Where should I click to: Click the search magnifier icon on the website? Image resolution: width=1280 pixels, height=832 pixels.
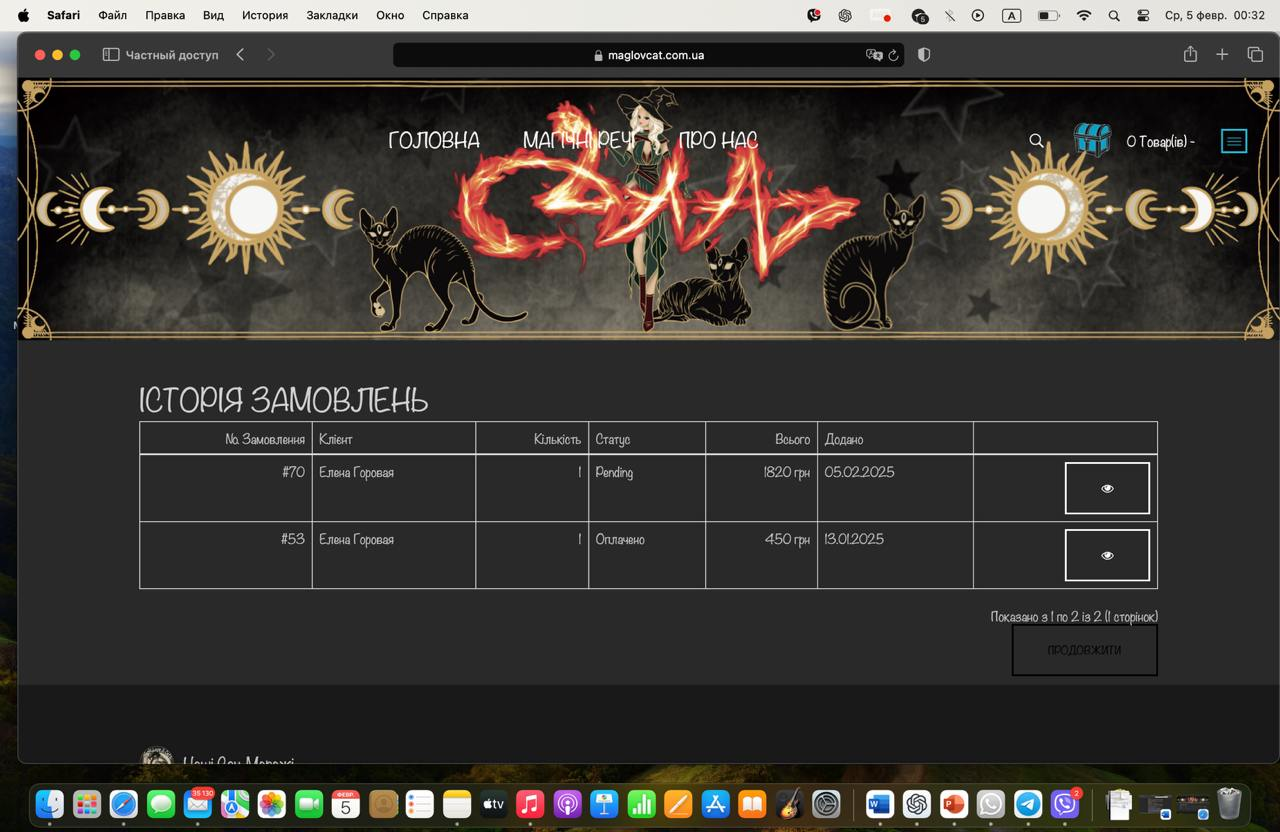coord(1036,141)
